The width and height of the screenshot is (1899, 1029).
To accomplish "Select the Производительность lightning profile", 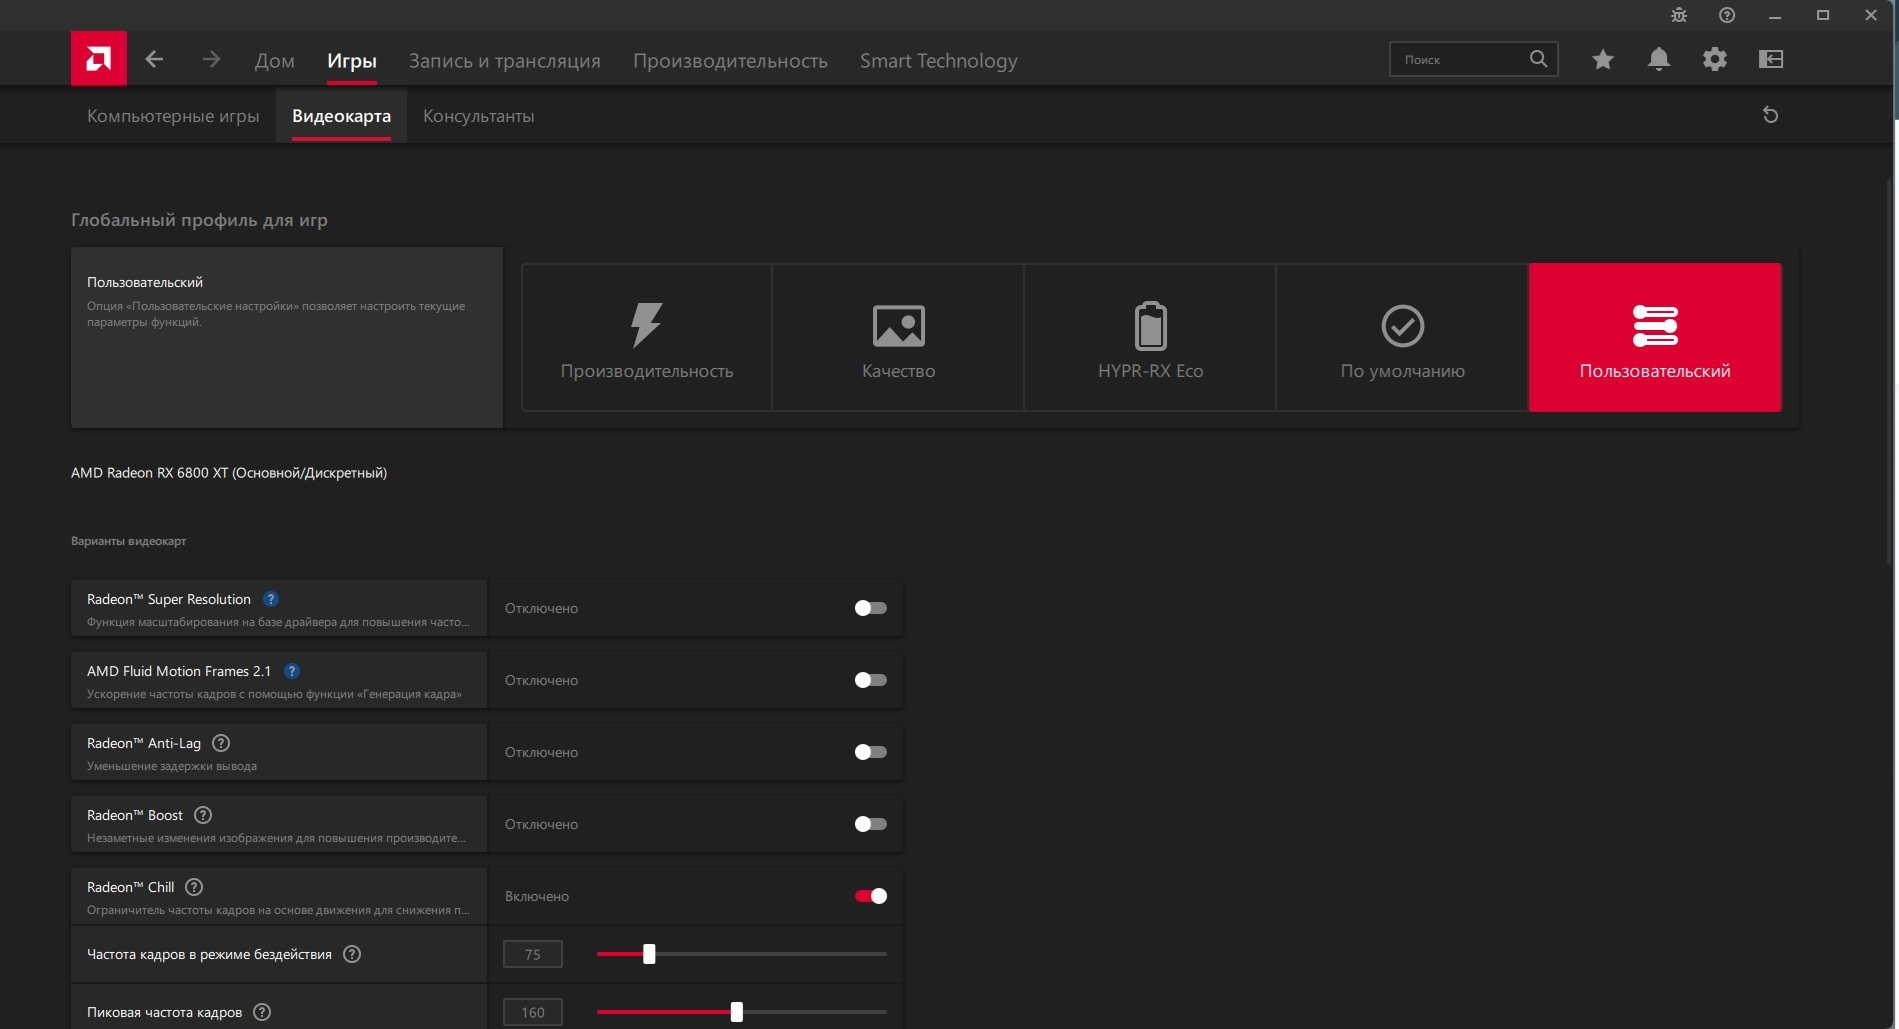I will click(x=647, y=338).
